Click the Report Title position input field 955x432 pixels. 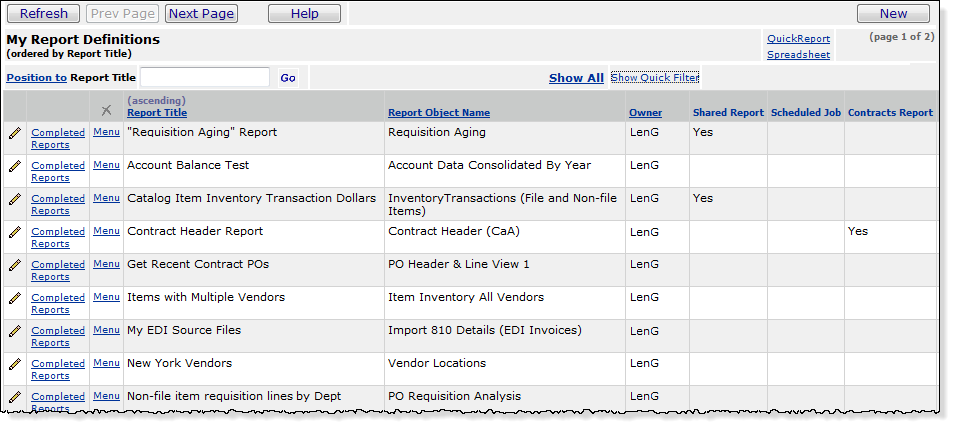(205, 77)
